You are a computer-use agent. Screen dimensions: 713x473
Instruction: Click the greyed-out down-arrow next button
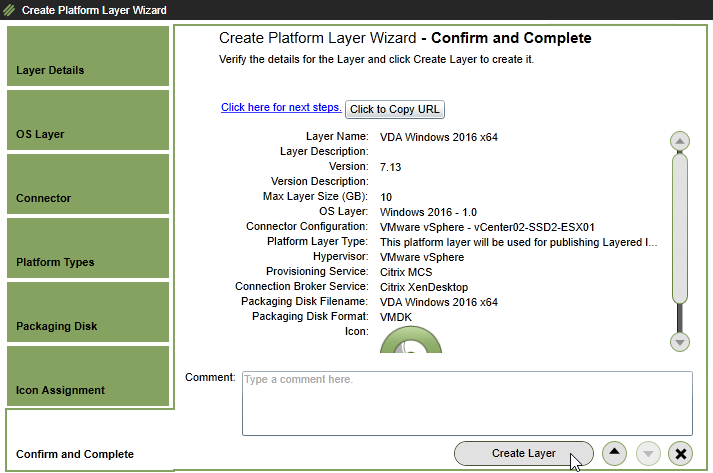point(648,453)
